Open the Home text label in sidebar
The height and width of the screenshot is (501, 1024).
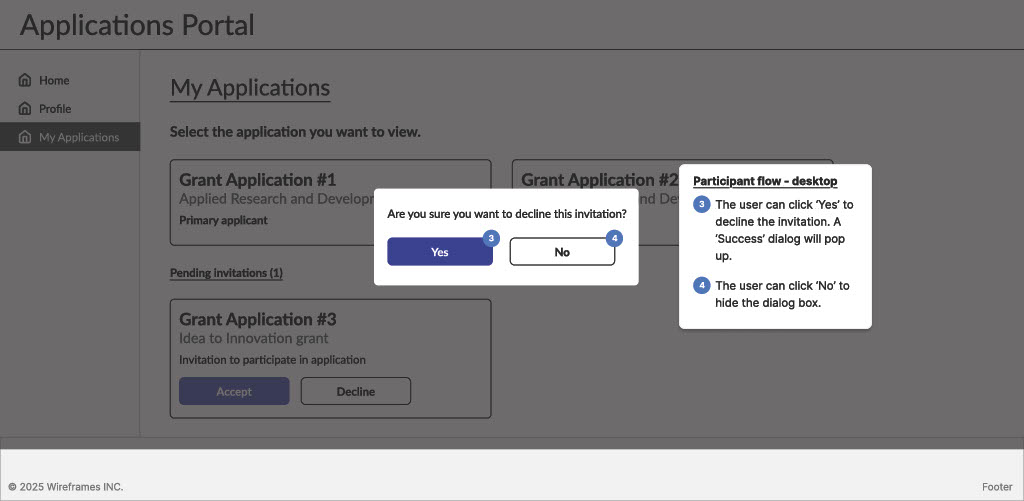click(x=54, y=80)
